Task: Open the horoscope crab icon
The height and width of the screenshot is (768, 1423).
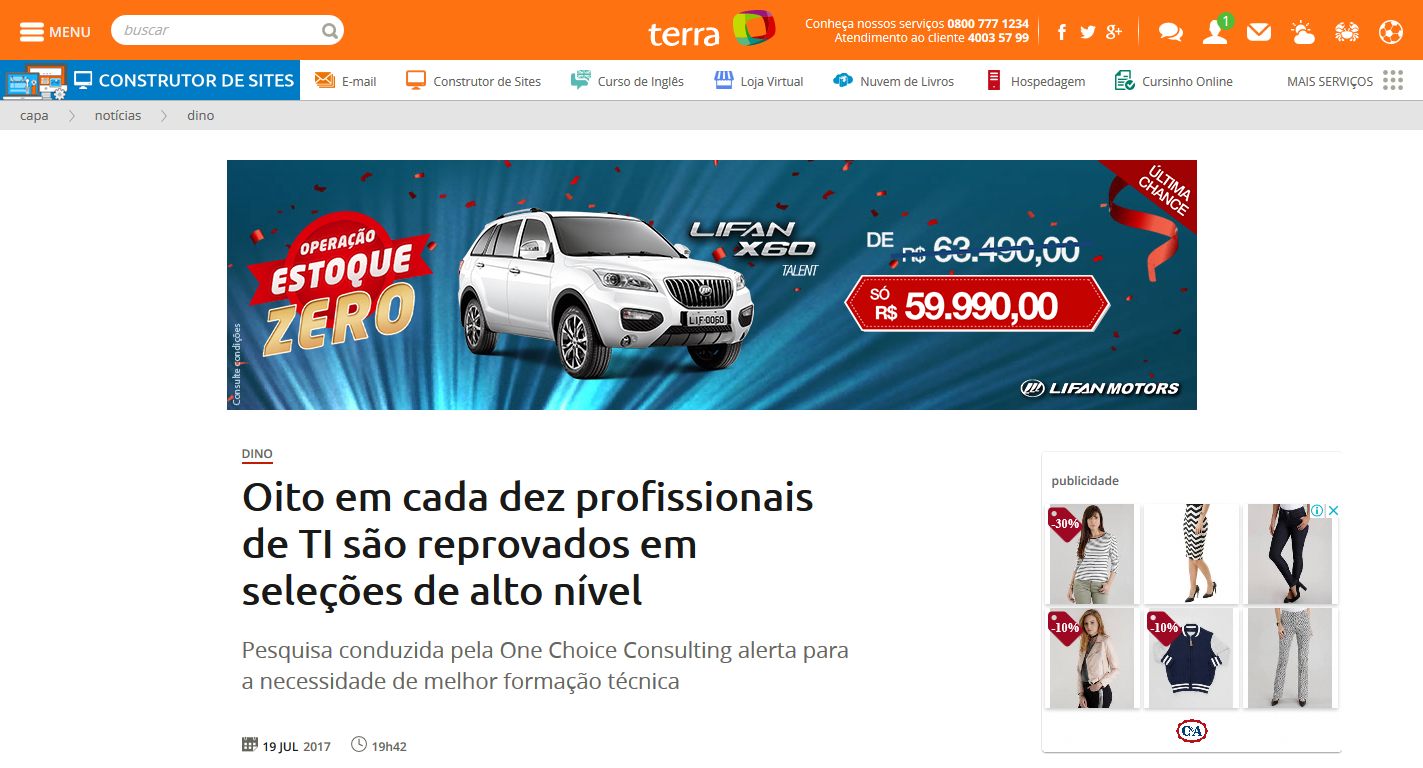Action: coord(1347,32)
